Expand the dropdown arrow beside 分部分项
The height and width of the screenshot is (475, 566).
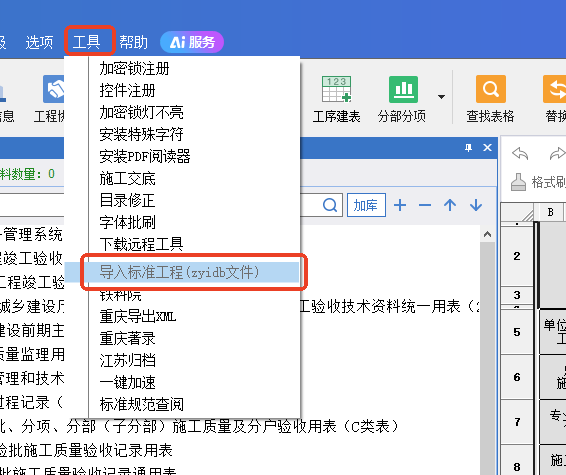point(441,97)
